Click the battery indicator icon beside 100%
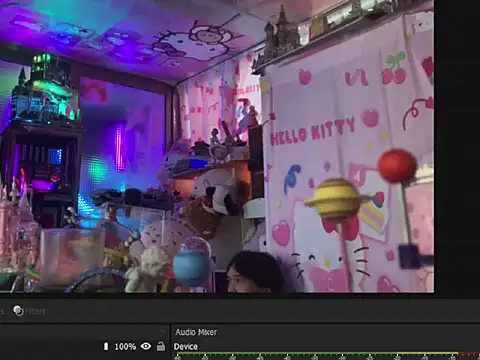 [106, 346]
